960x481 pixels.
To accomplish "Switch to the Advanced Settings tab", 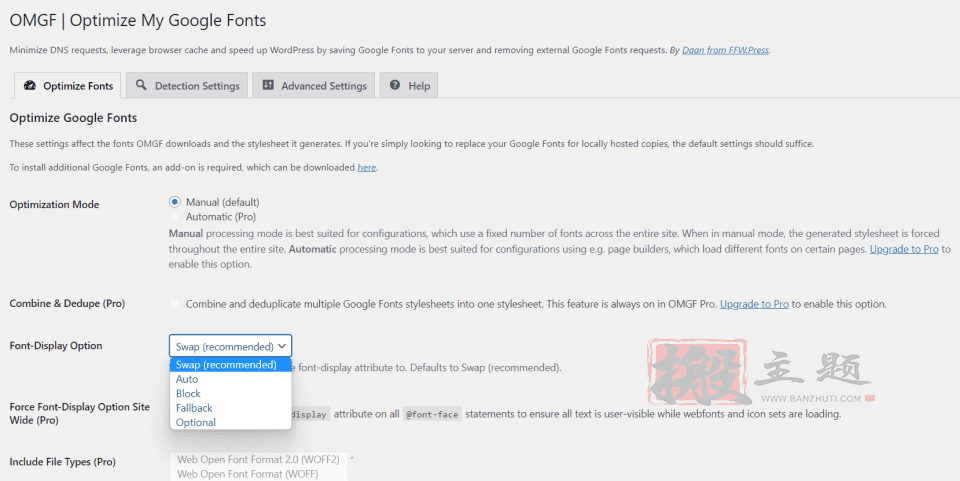I will [x=313, y=86].
